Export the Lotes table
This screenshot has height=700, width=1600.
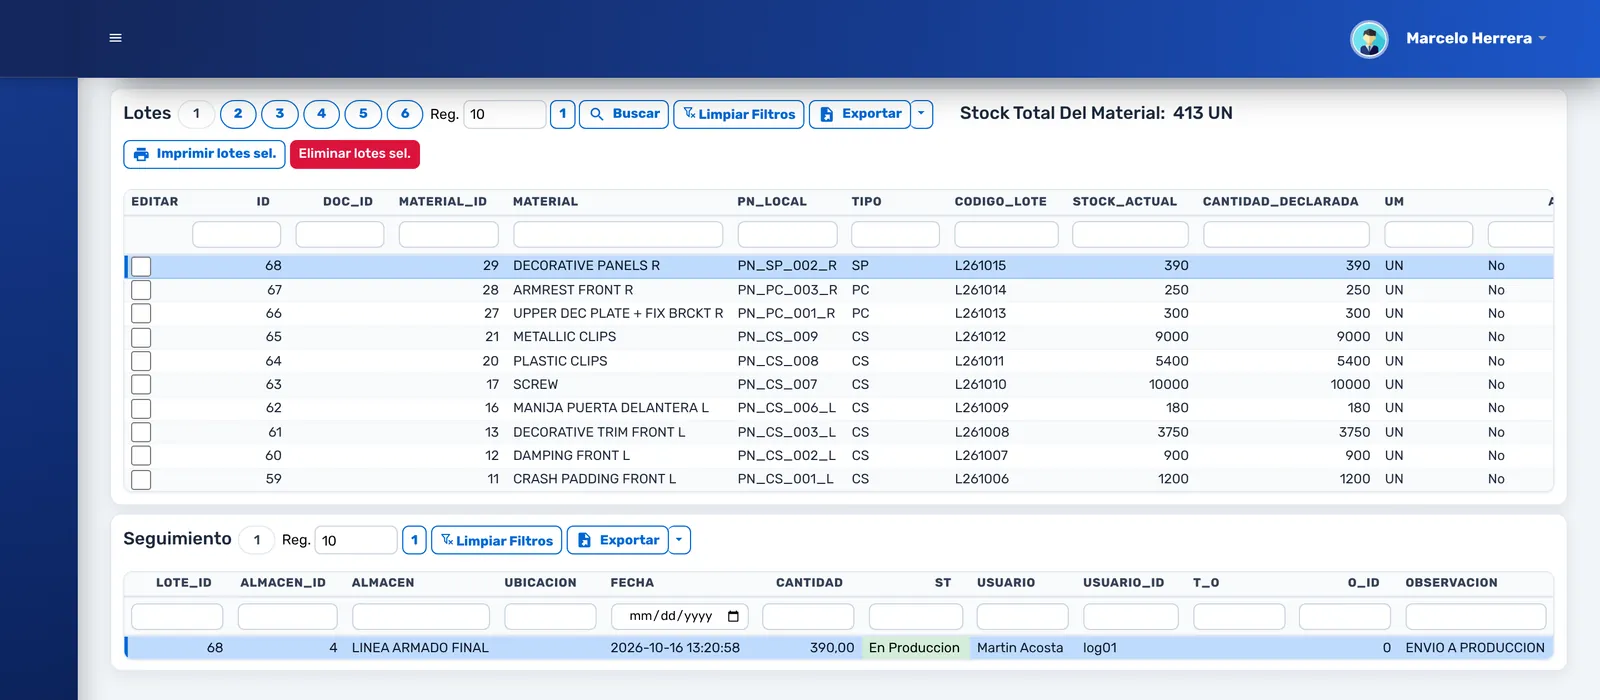click(x=860, y=114)
